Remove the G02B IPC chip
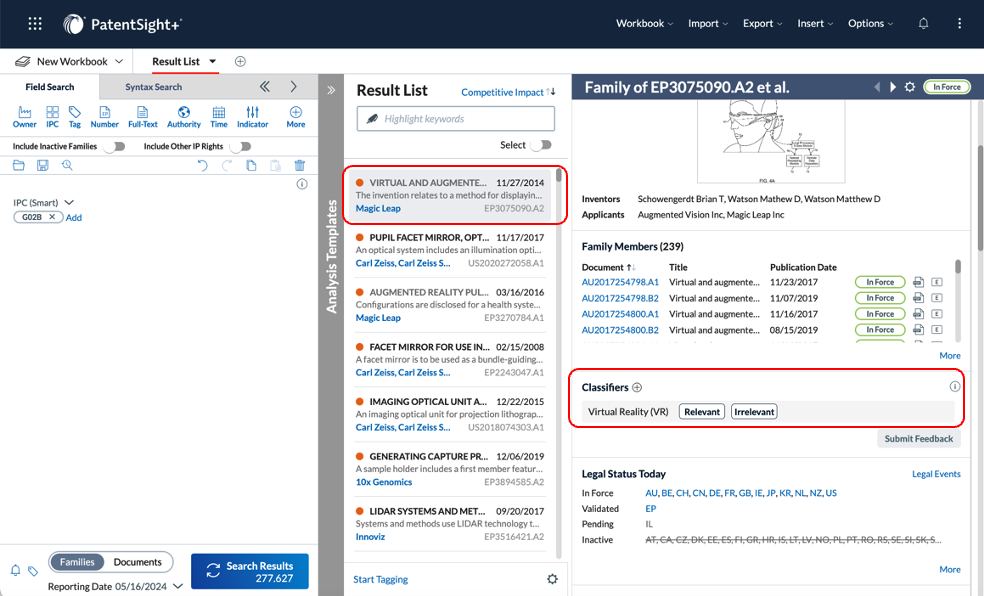This screenshot has width=984, height=596. click(52, 217)
